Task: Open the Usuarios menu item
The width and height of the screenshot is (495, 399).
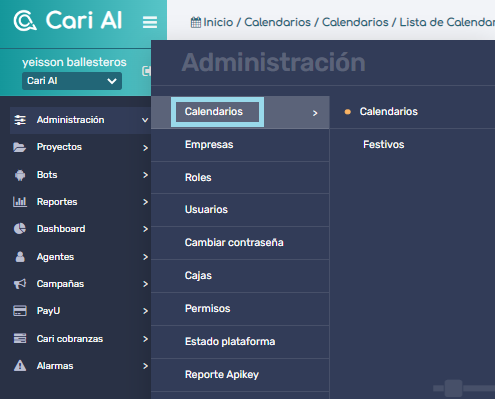Action: pos(240,210)
